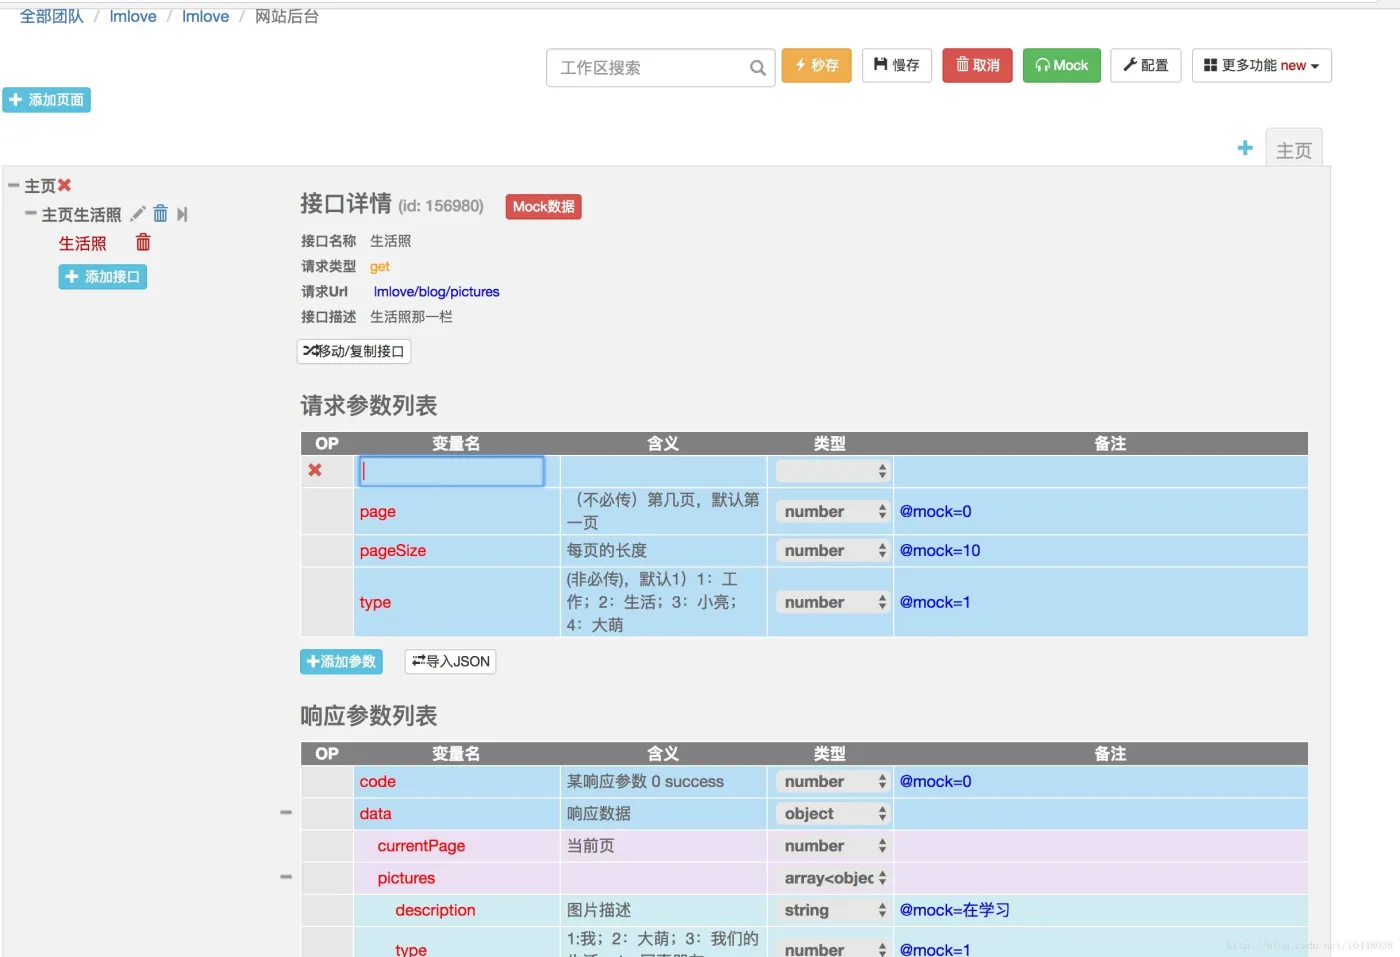Click the skip-forward icon beside 主页生活照
The image size is (1400, 957).
coord(182,214)
